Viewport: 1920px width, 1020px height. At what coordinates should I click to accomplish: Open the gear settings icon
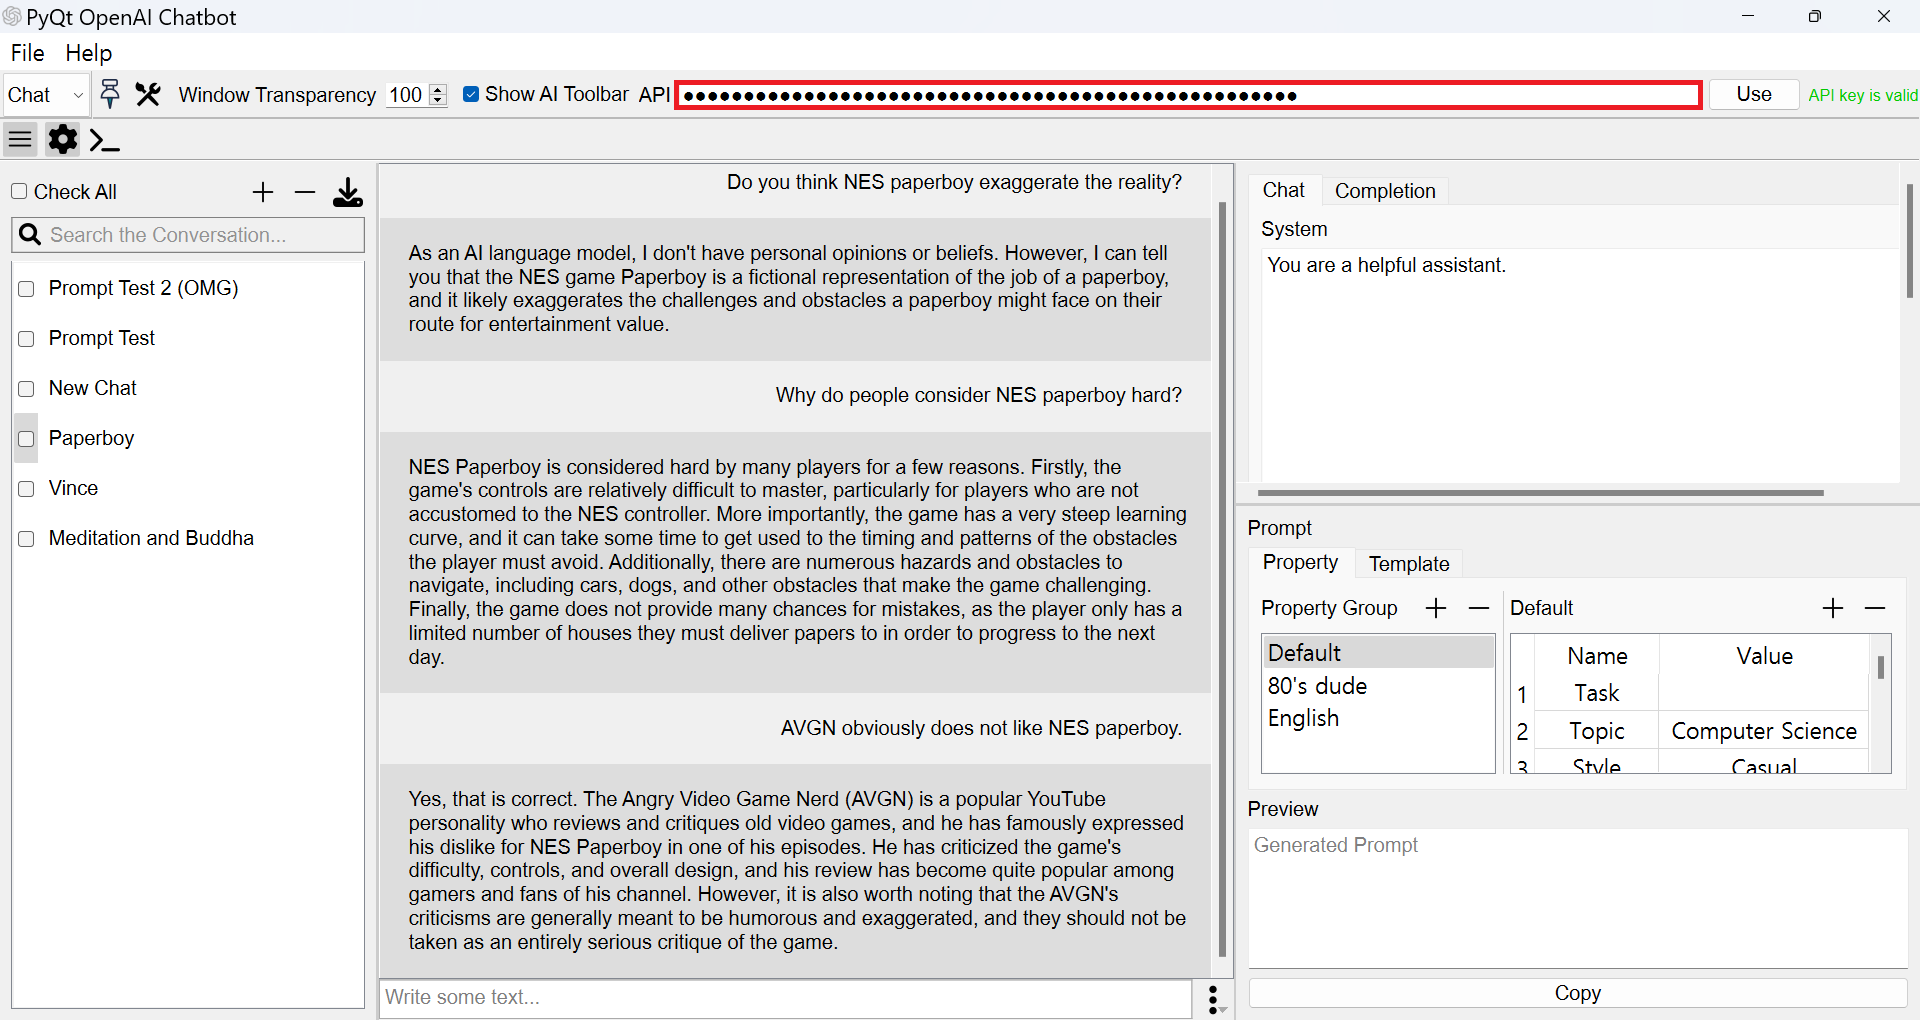click(x=63, y=140)
